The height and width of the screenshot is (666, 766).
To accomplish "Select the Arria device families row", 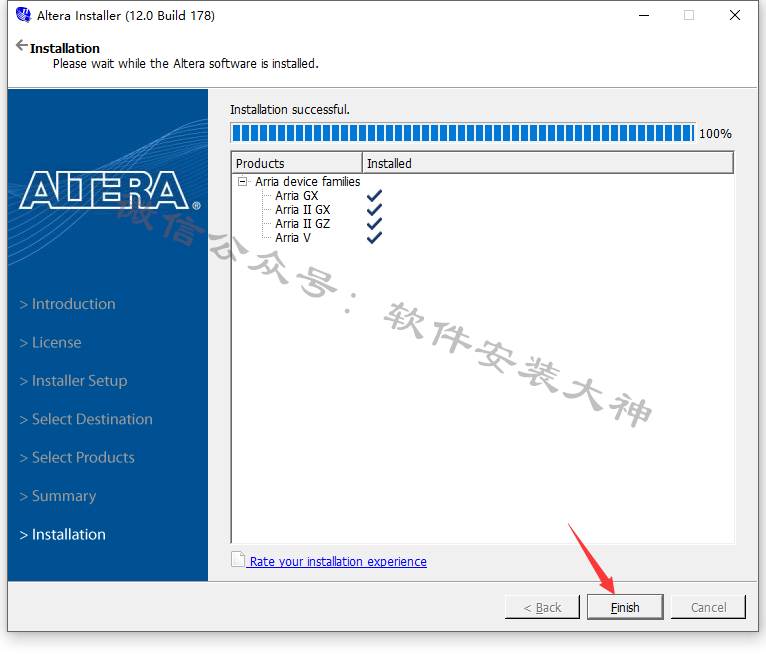I will coord(307,182).
